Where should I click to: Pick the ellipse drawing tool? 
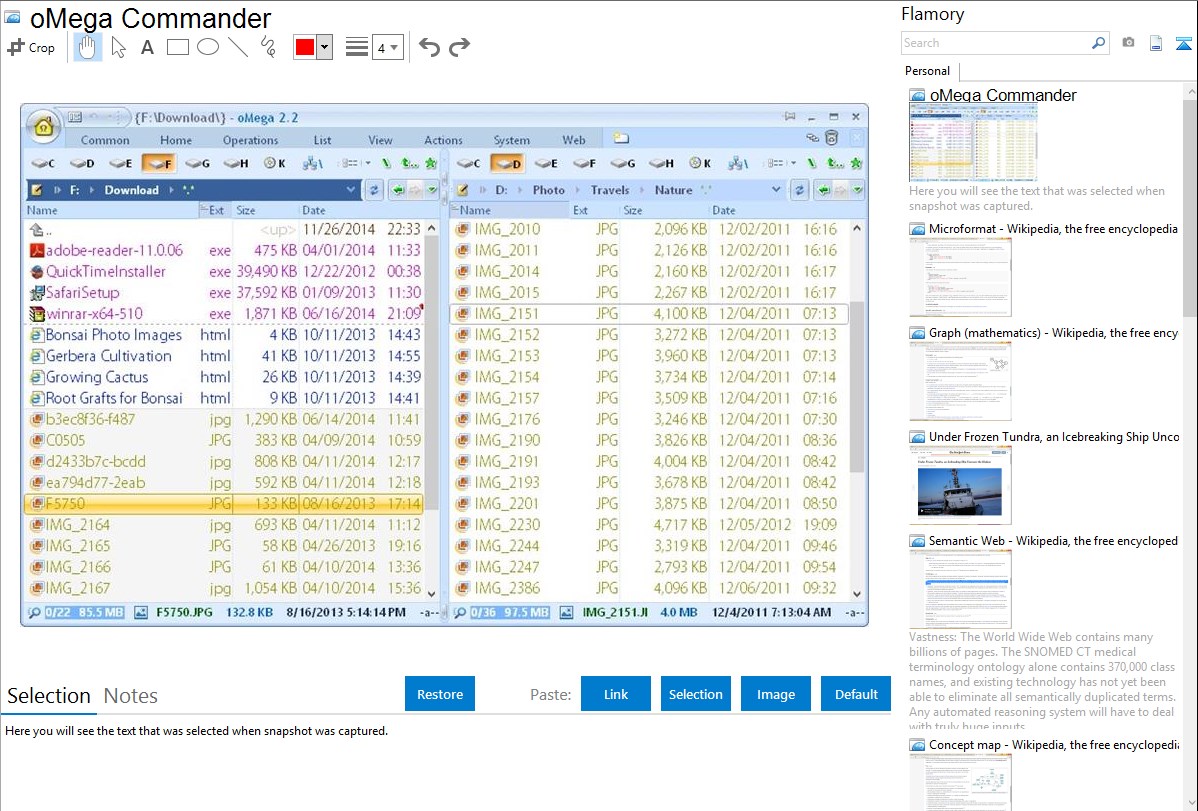[208, 47]
